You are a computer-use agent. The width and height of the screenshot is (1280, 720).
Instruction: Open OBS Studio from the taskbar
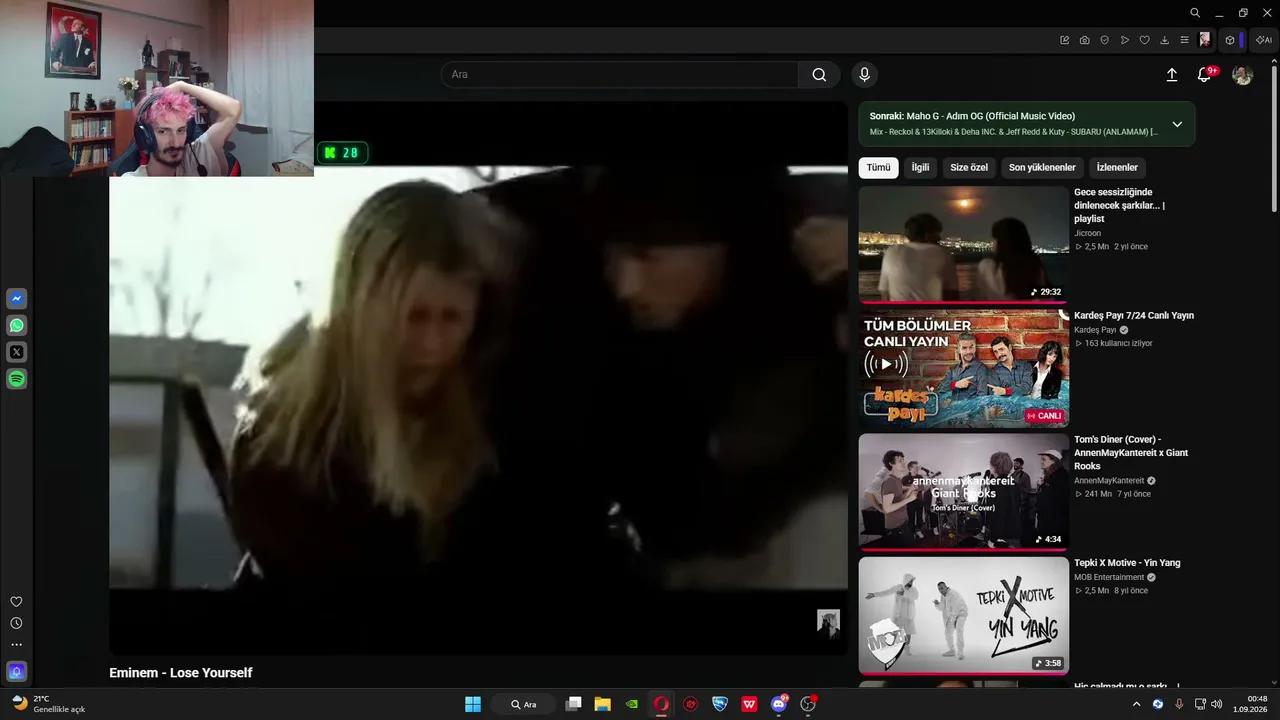[x=808, y=704]
